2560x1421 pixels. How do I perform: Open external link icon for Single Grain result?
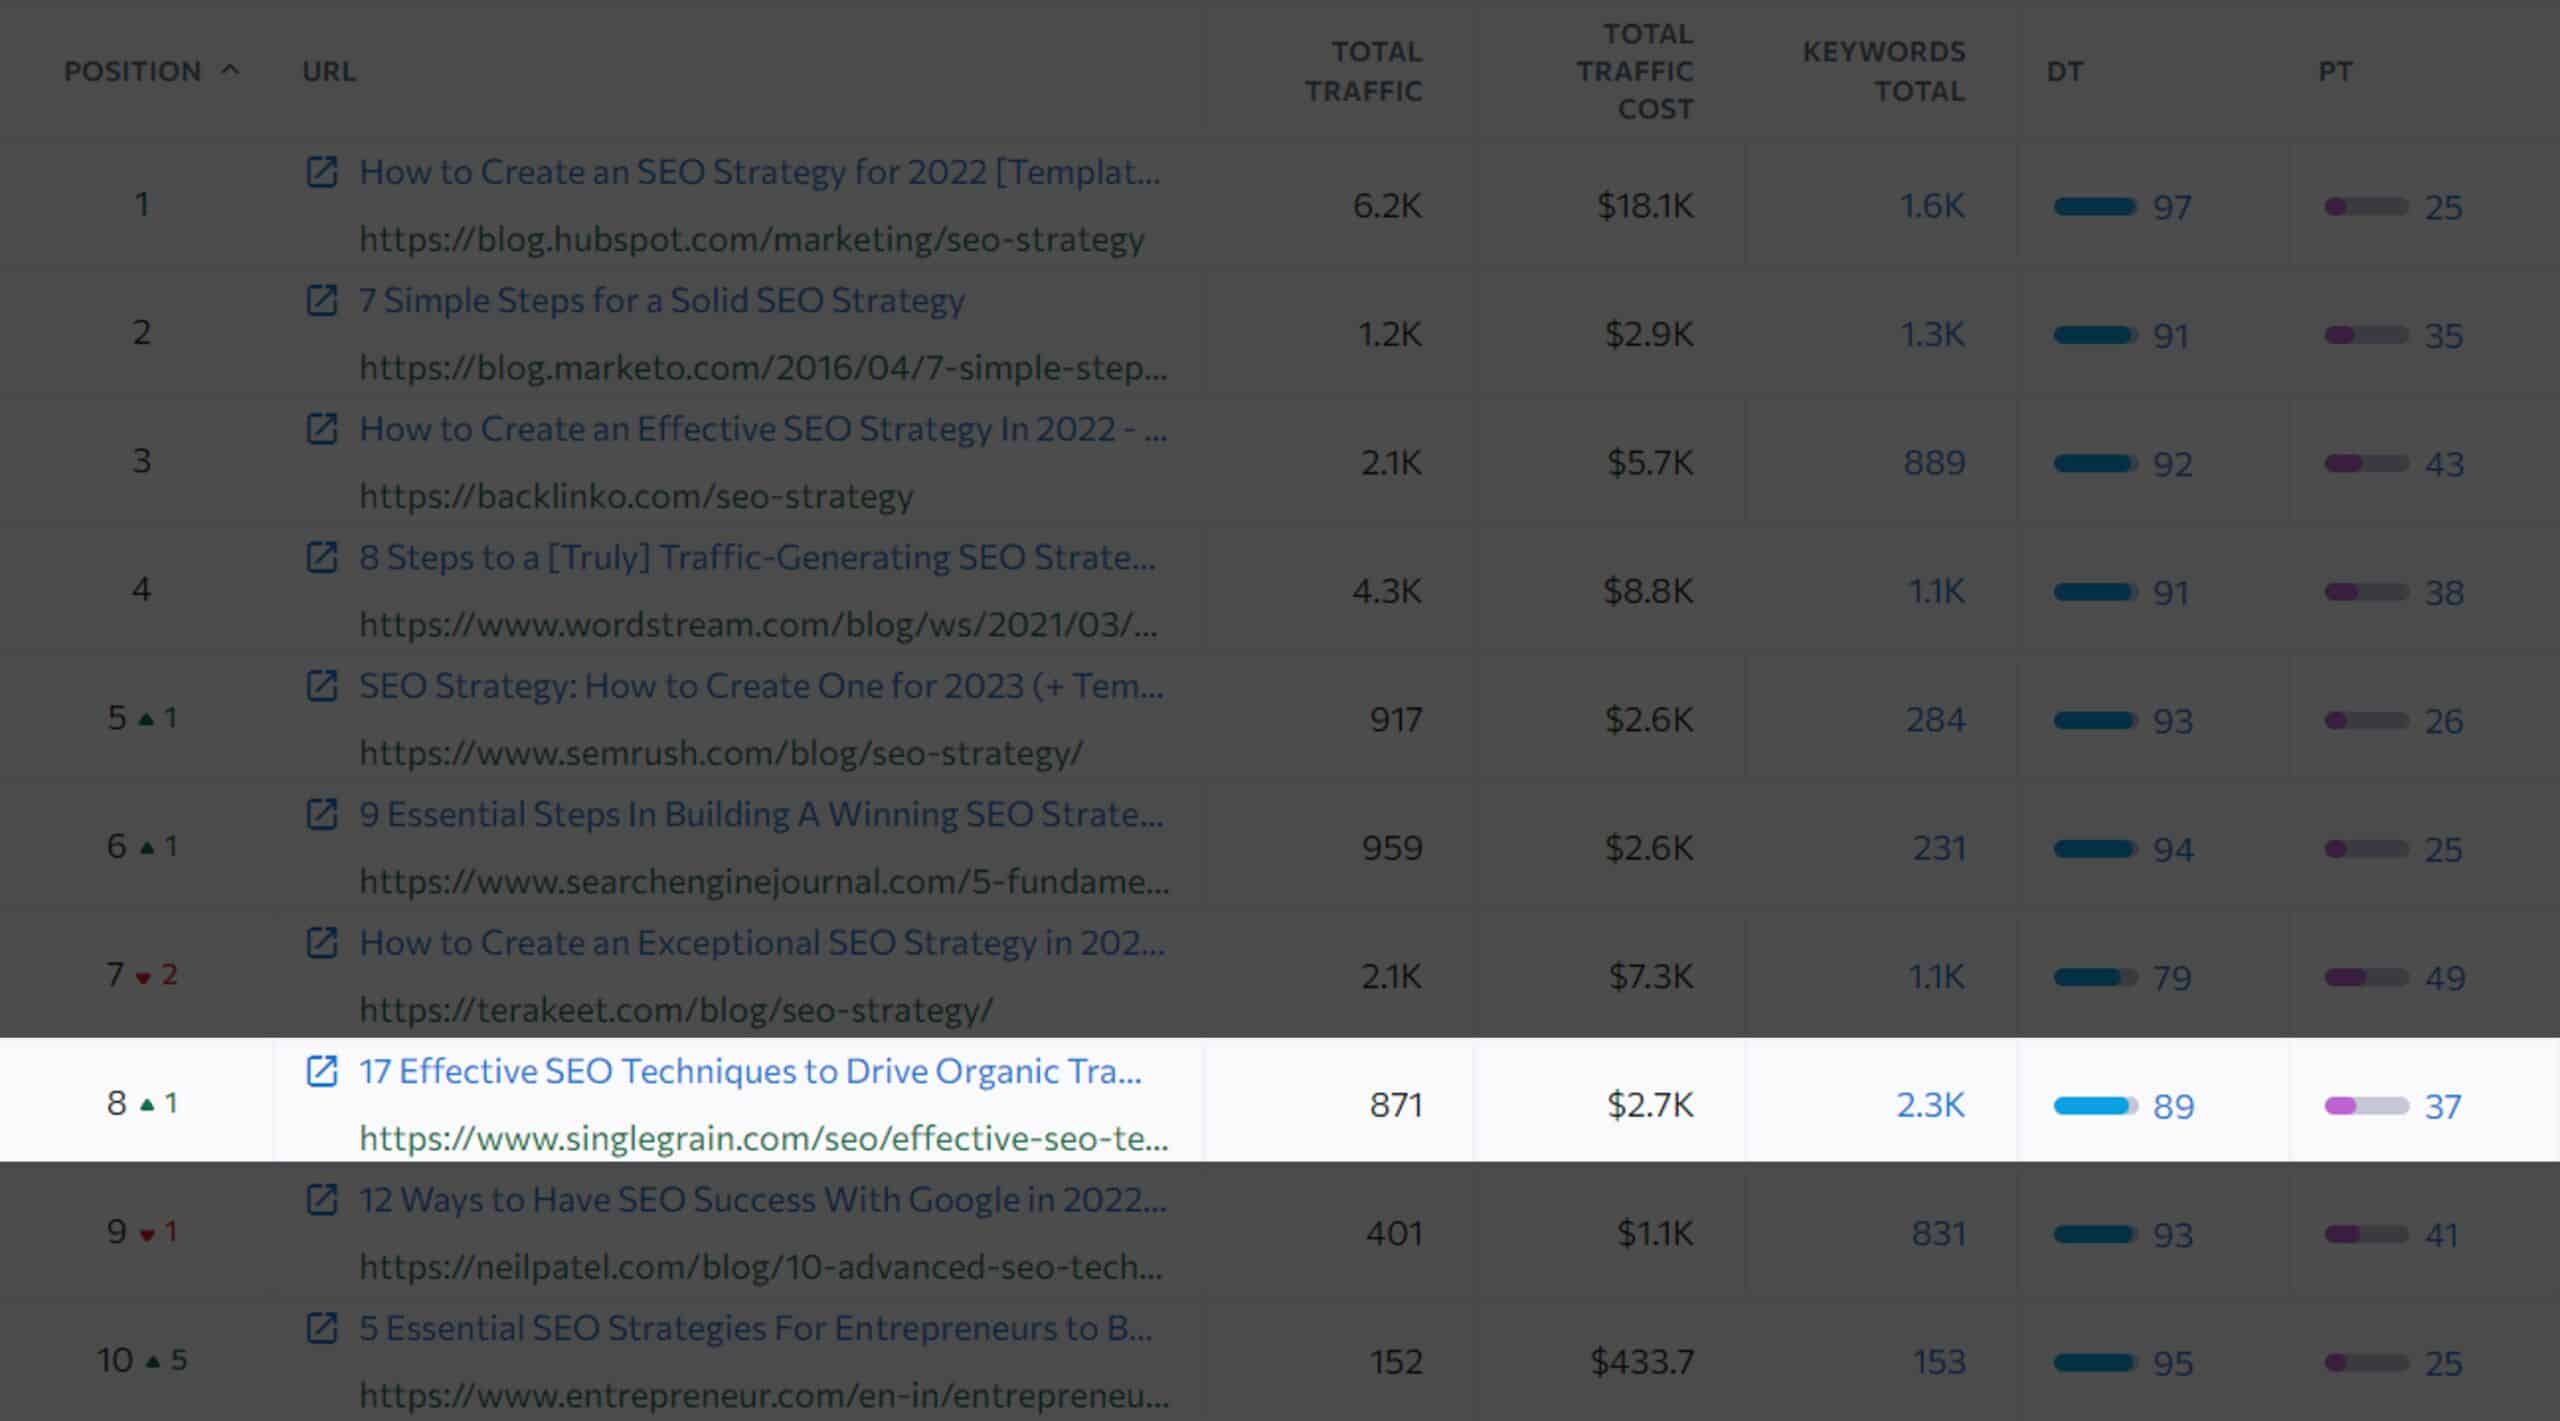(x=321, y=1071)
